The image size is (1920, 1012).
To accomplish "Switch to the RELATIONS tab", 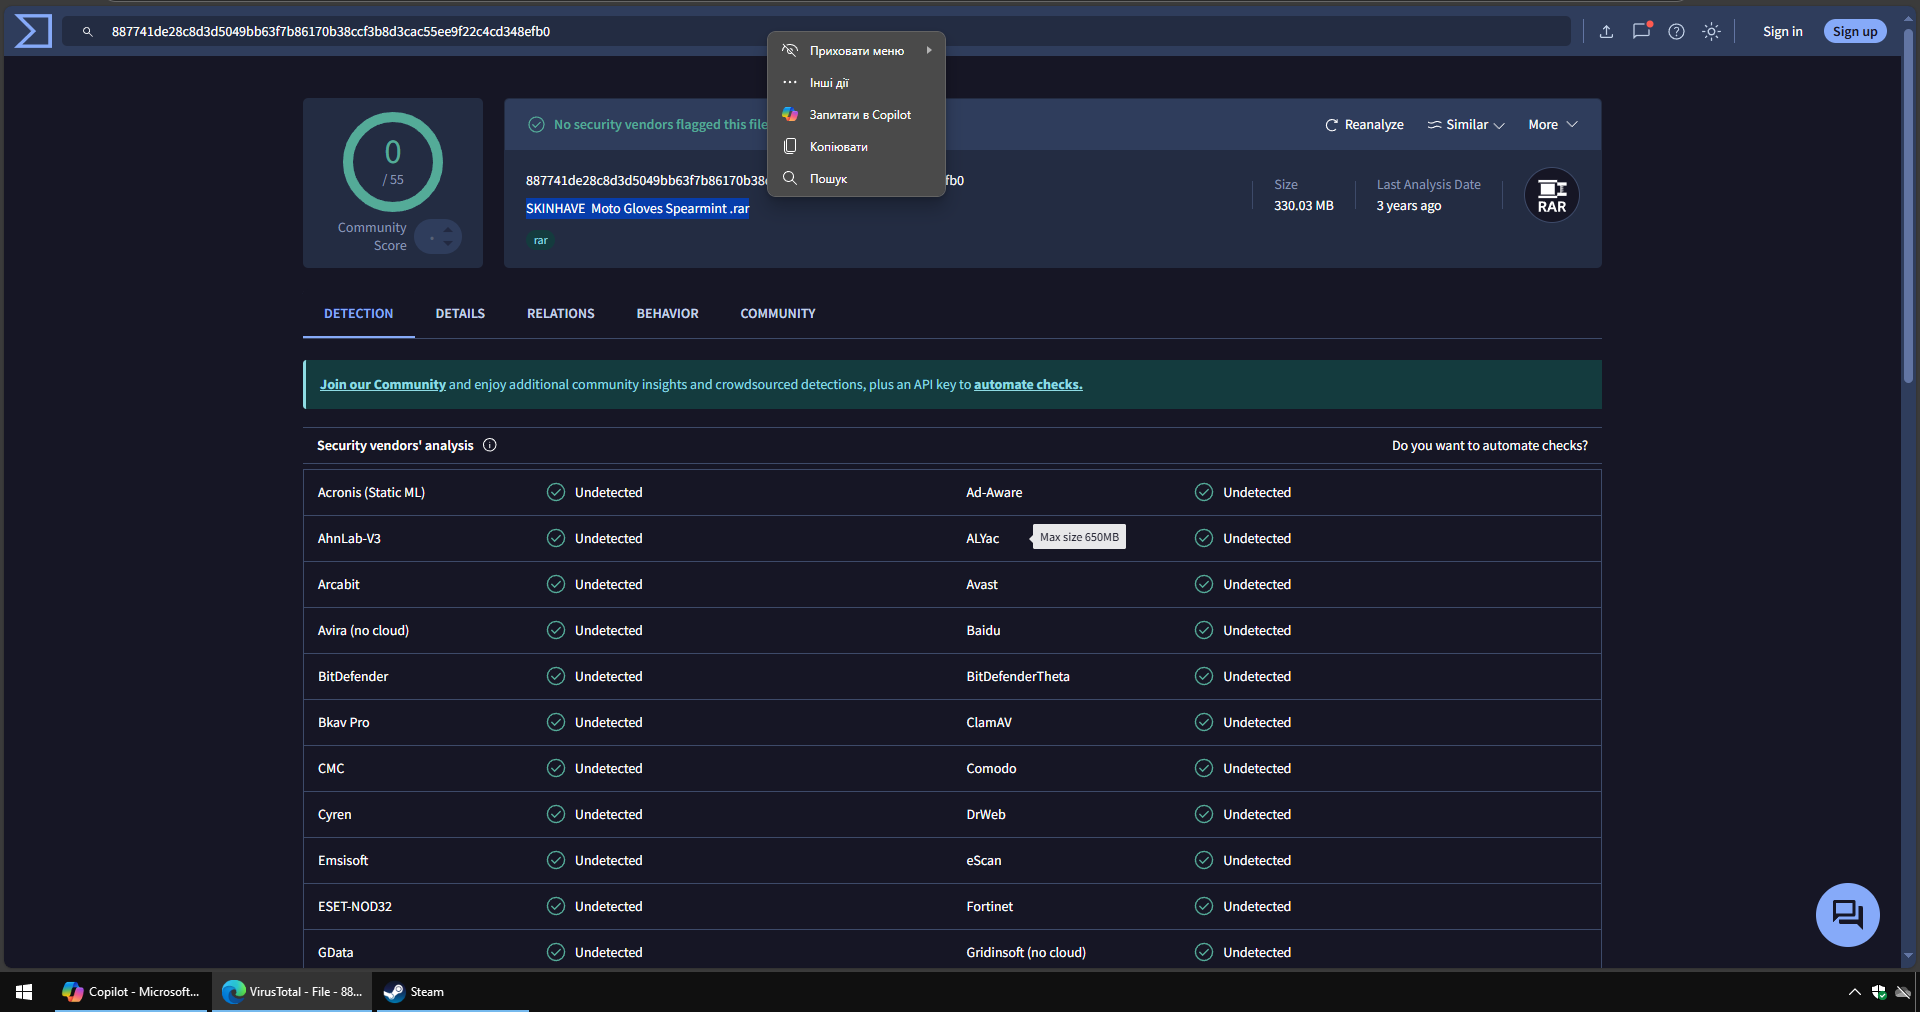I will [561, 314].
